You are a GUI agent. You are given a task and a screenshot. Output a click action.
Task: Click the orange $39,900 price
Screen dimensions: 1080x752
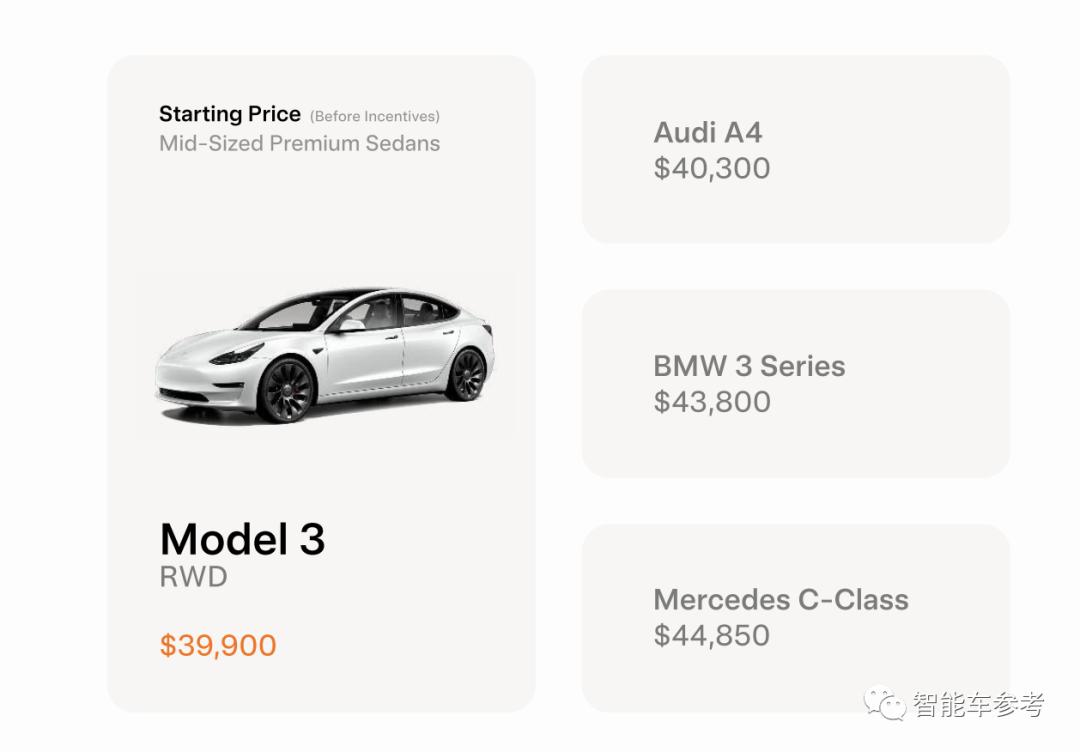(218, 645)
